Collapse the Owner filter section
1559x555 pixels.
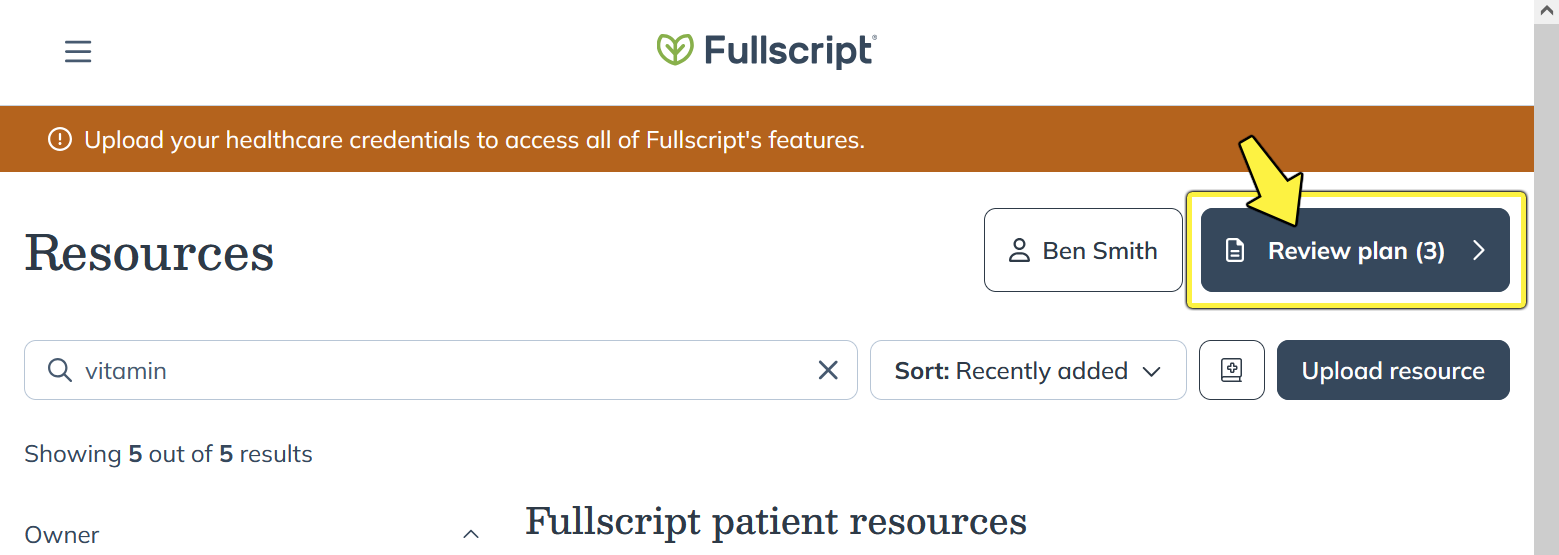[471, 535]
